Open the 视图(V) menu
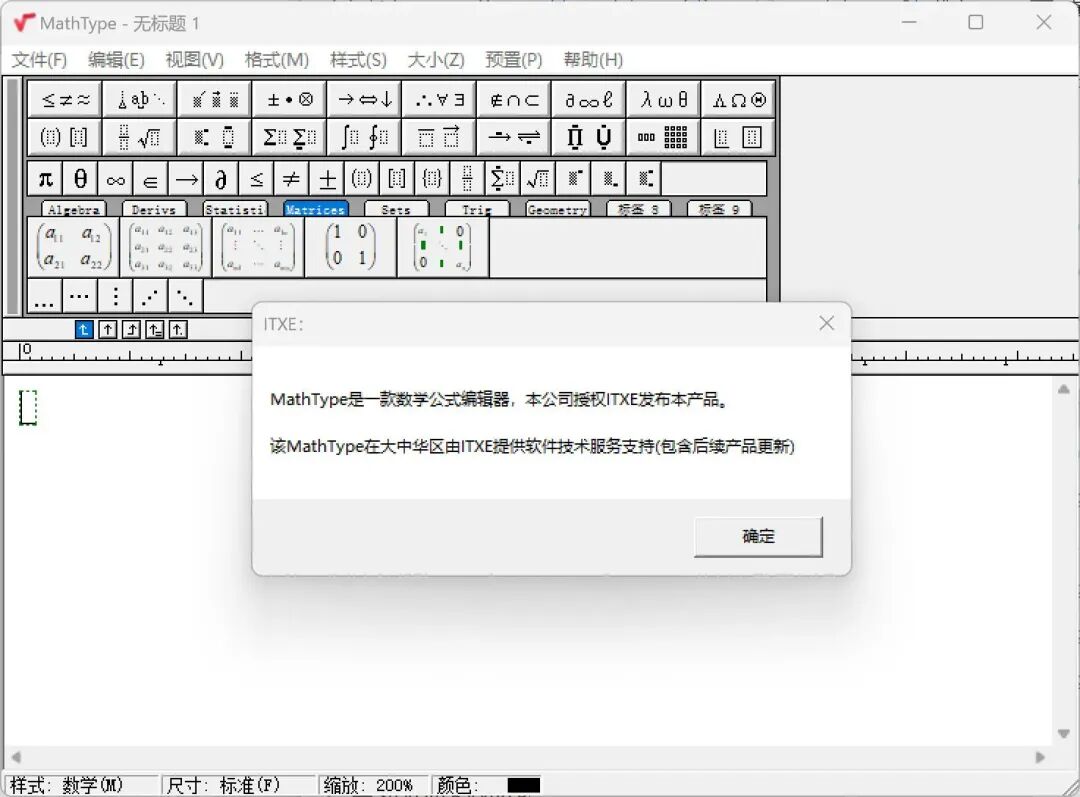Viewport: 1080px width, 797px height. click(x=195, y=60)
